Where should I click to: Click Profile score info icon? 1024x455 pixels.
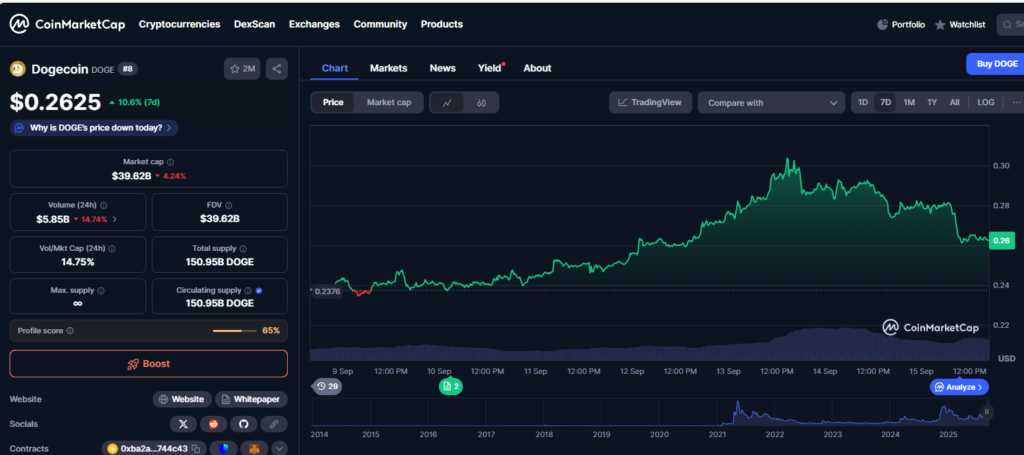70,331
